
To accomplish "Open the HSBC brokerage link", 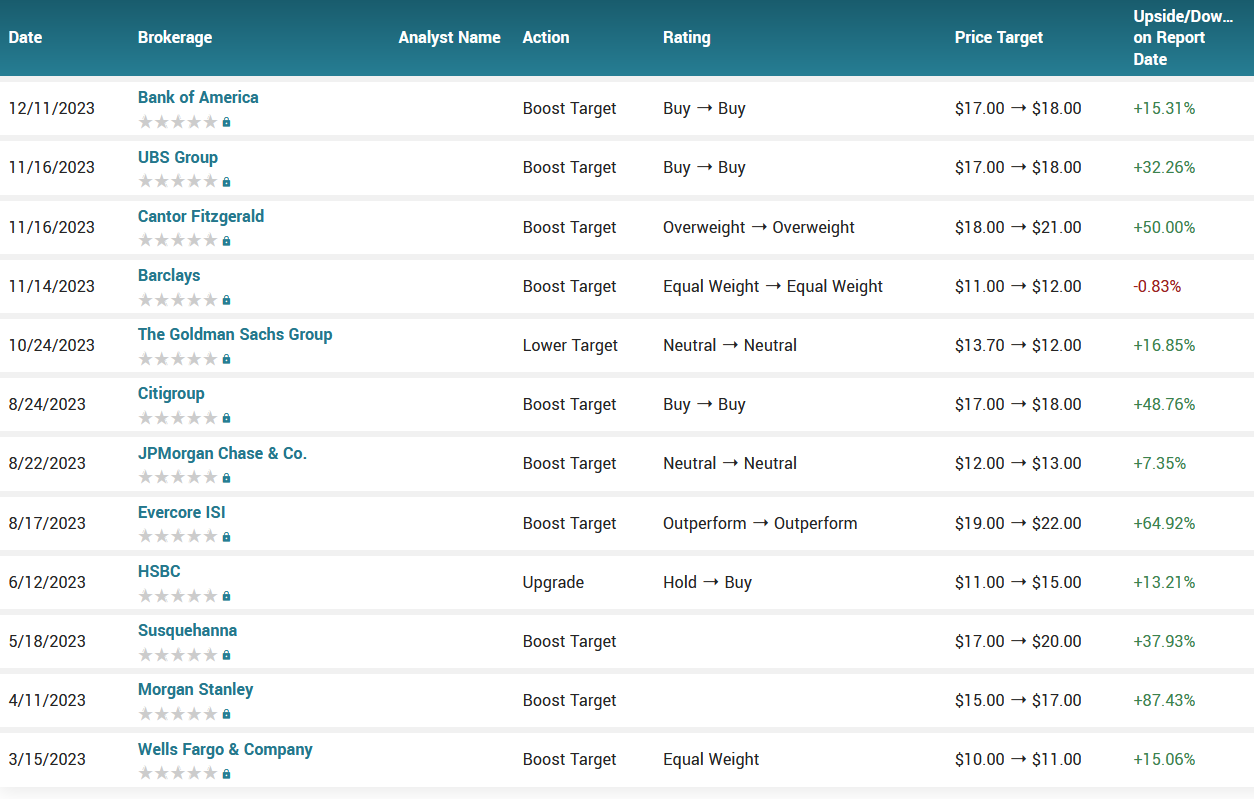I will tap(159, 571).
